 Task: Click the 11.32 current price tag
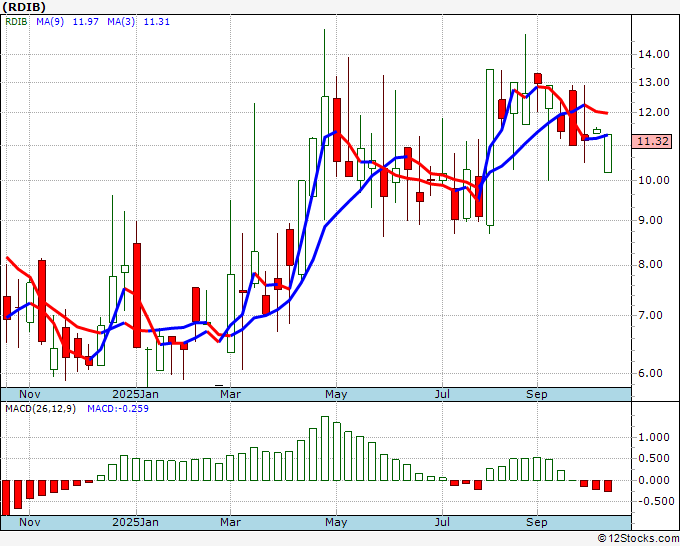(x=651, y=142)
